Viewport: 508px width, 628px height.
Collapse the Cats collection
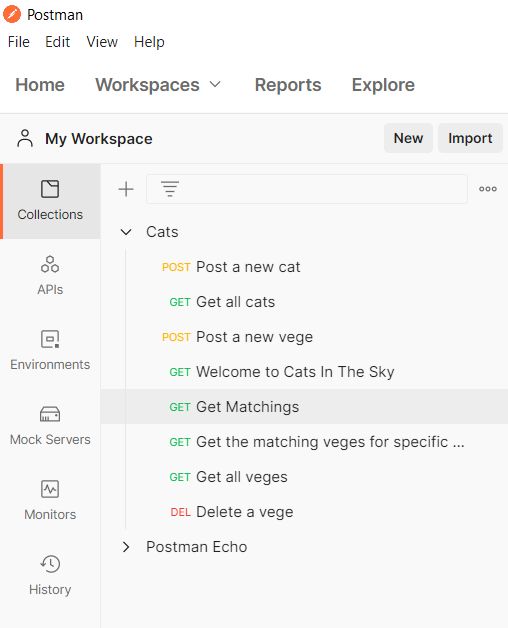tap(126, 232)
